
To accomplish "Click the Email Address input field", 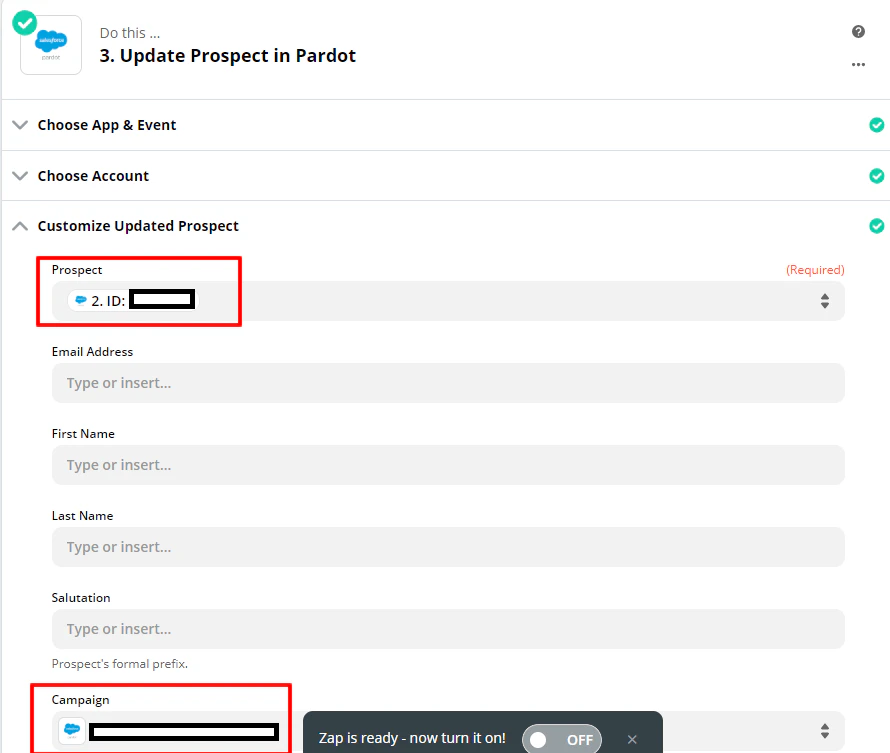I will (445, 382).
